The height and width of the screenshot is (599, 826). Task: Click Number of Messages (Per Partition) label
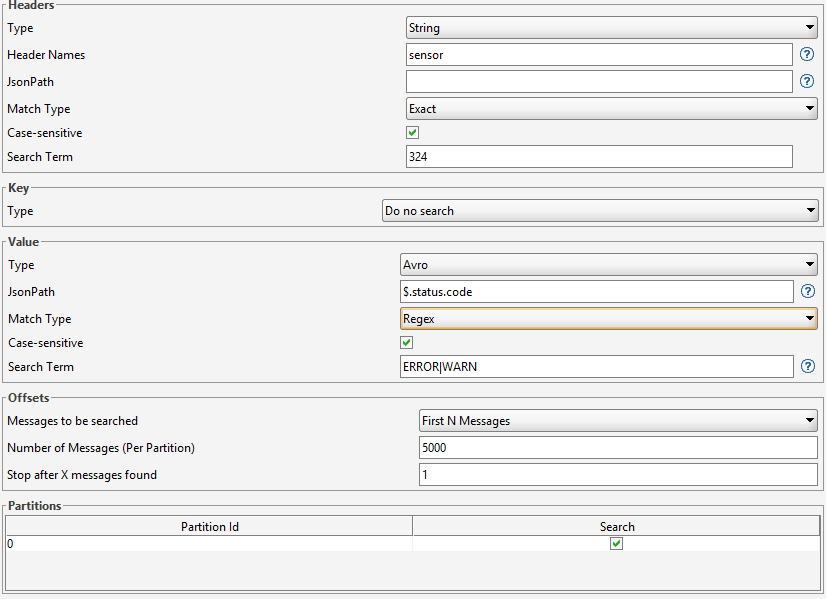pyautogui.click(x=101, y=448)
